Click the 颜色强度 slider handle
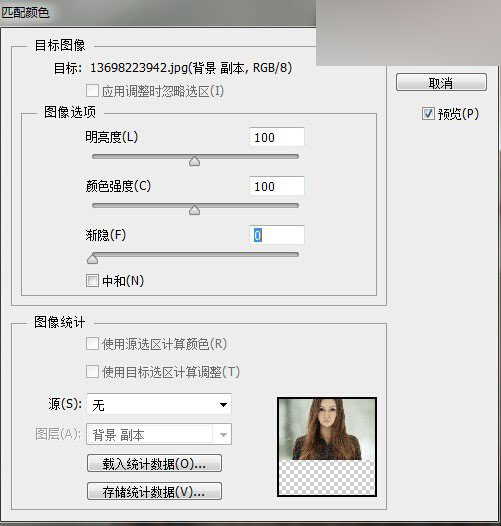This screenshot has width=501, height=526. click(x=195, y=210)
